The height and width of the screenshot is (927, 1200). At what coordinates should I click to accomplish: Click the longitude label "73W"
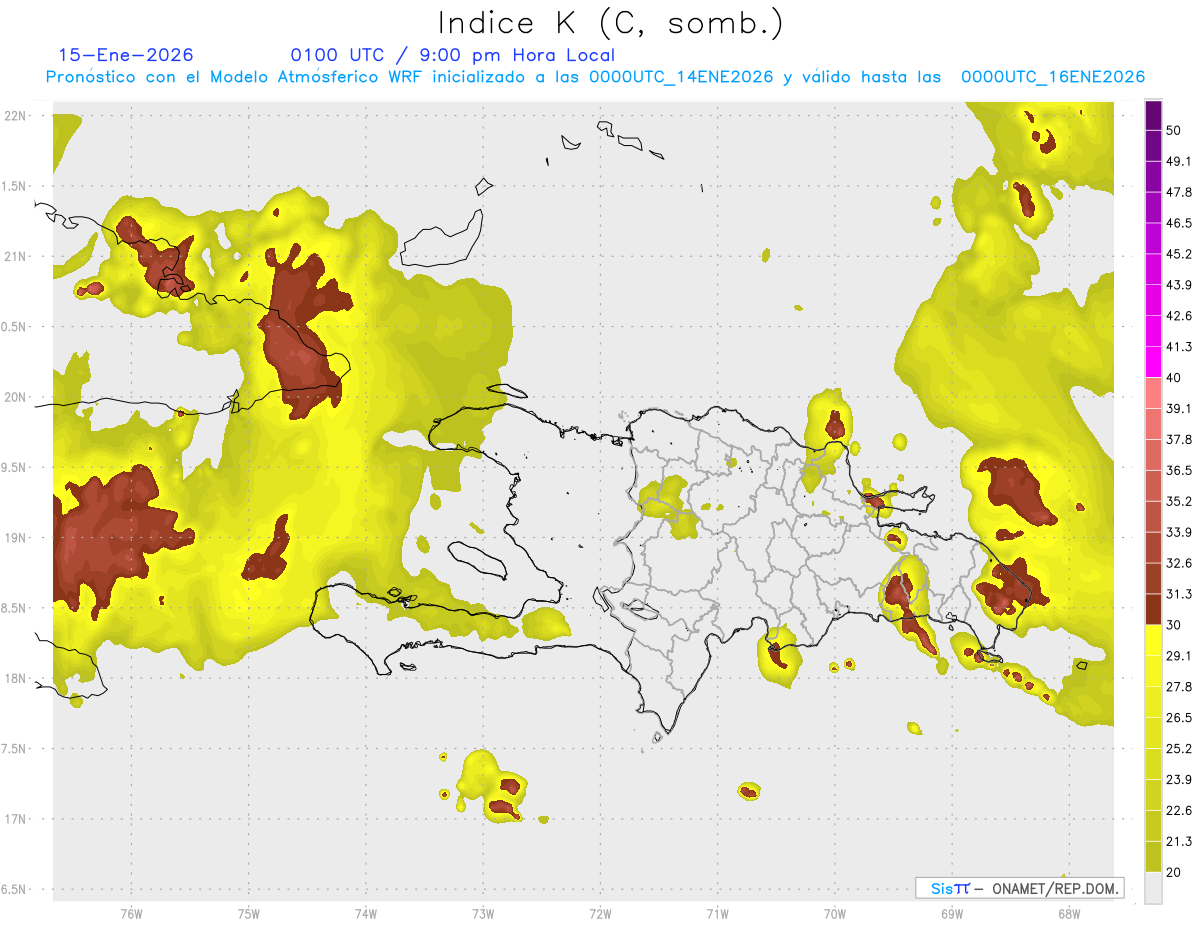pyautogui.click(x=483, y=913)
